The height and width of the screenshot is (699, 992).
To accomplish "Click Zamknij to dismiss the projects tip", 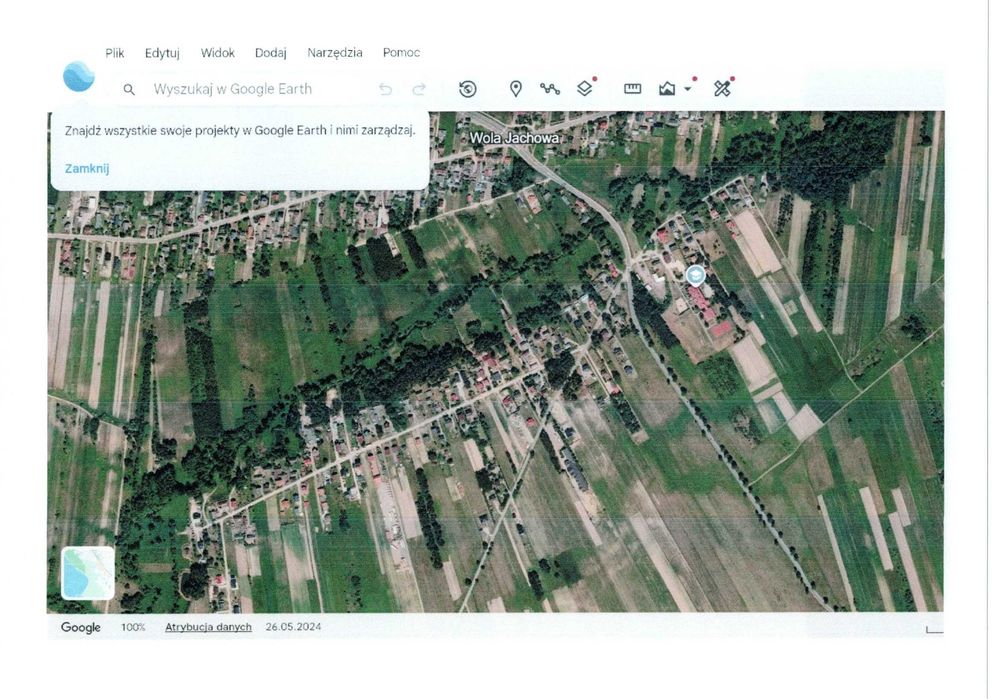I will pyautogui.click(x=87, y=168).
